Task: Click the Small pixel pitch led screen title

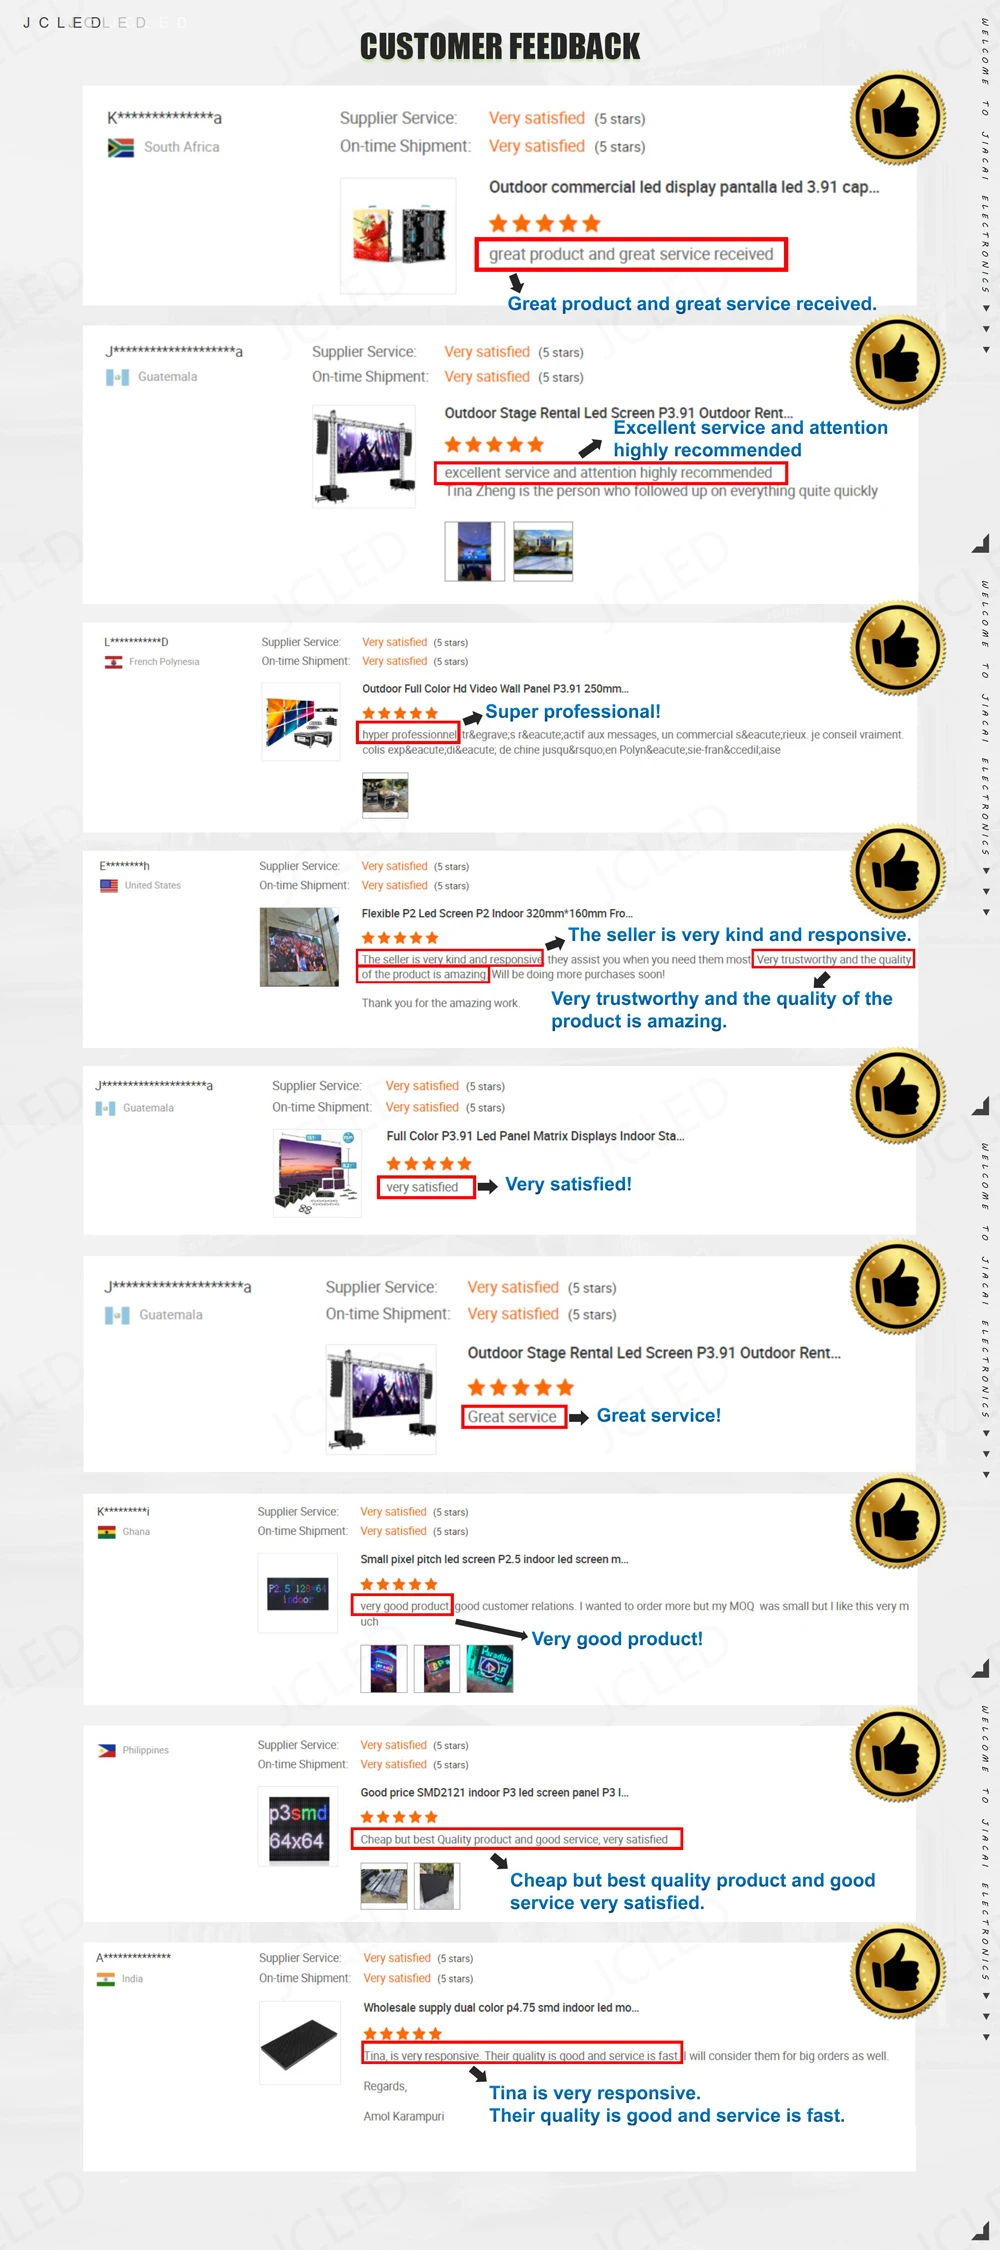Action: click(494, 1559)
